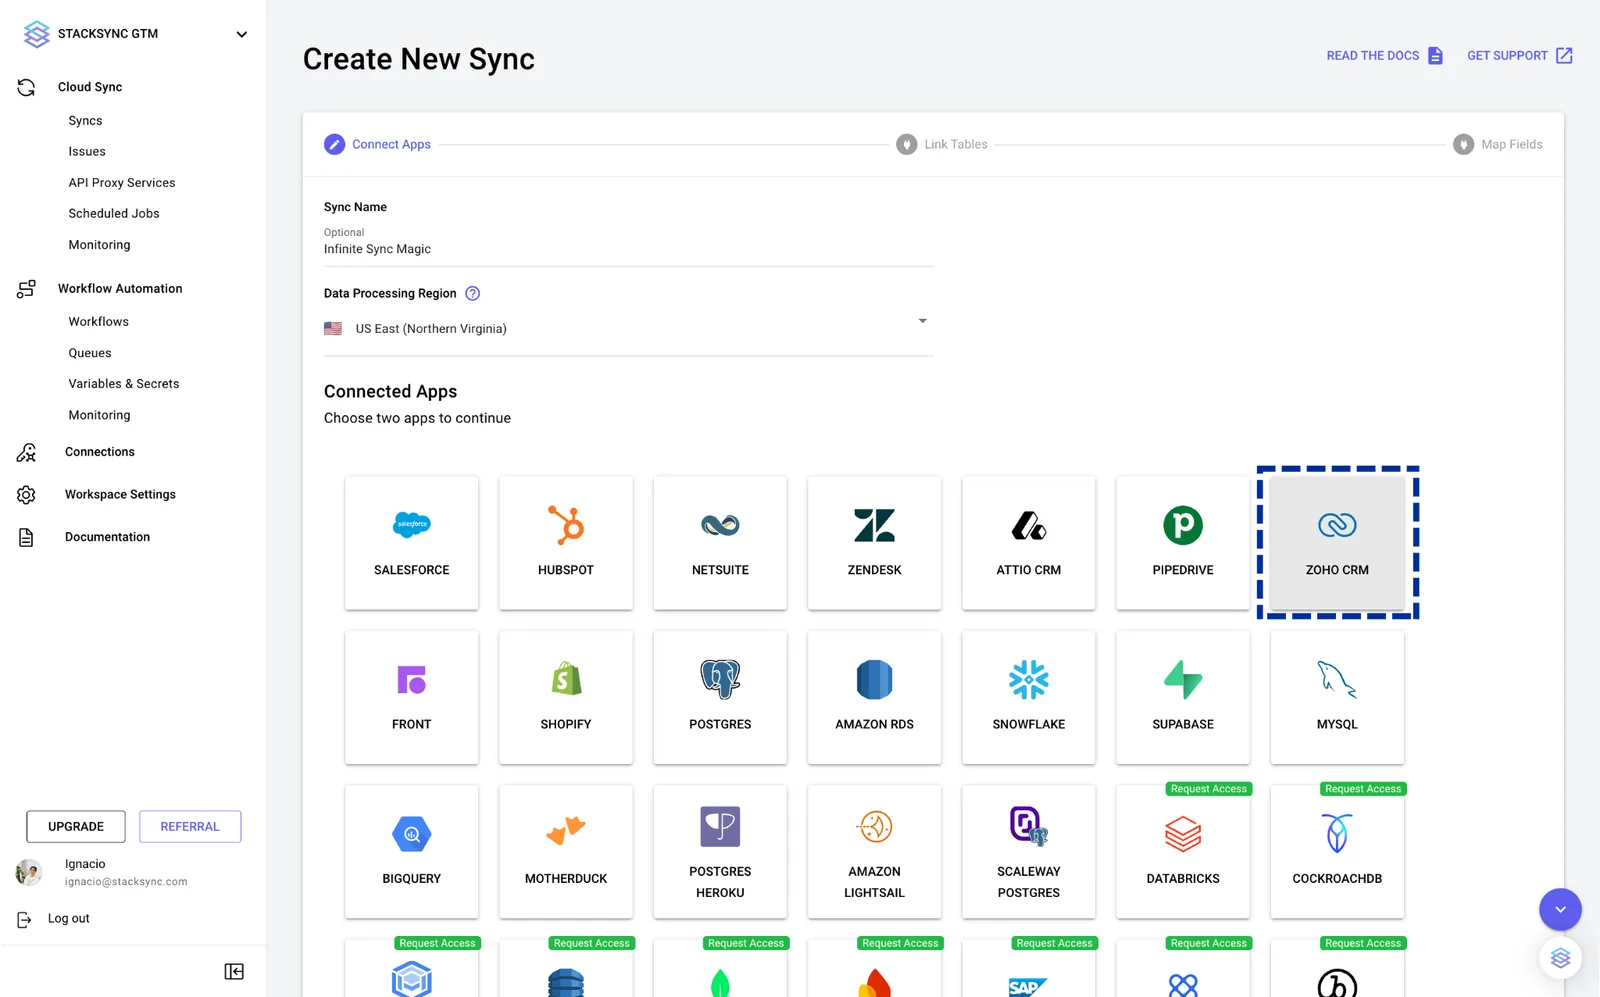Pick the NetSuite app card
This screenshot has width=1600, height=997.
click(x=720, y=543)
